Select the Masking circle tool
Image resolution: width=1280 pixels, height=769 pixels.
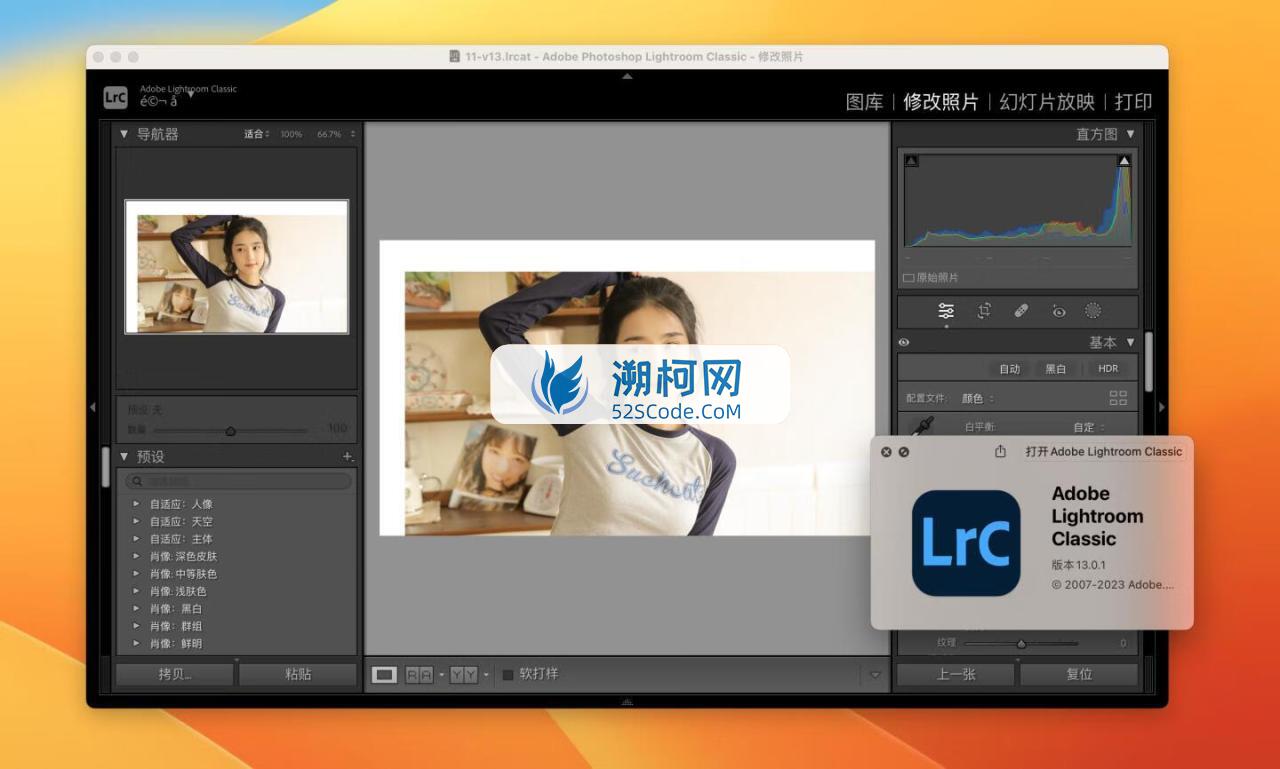[1093, 311]
